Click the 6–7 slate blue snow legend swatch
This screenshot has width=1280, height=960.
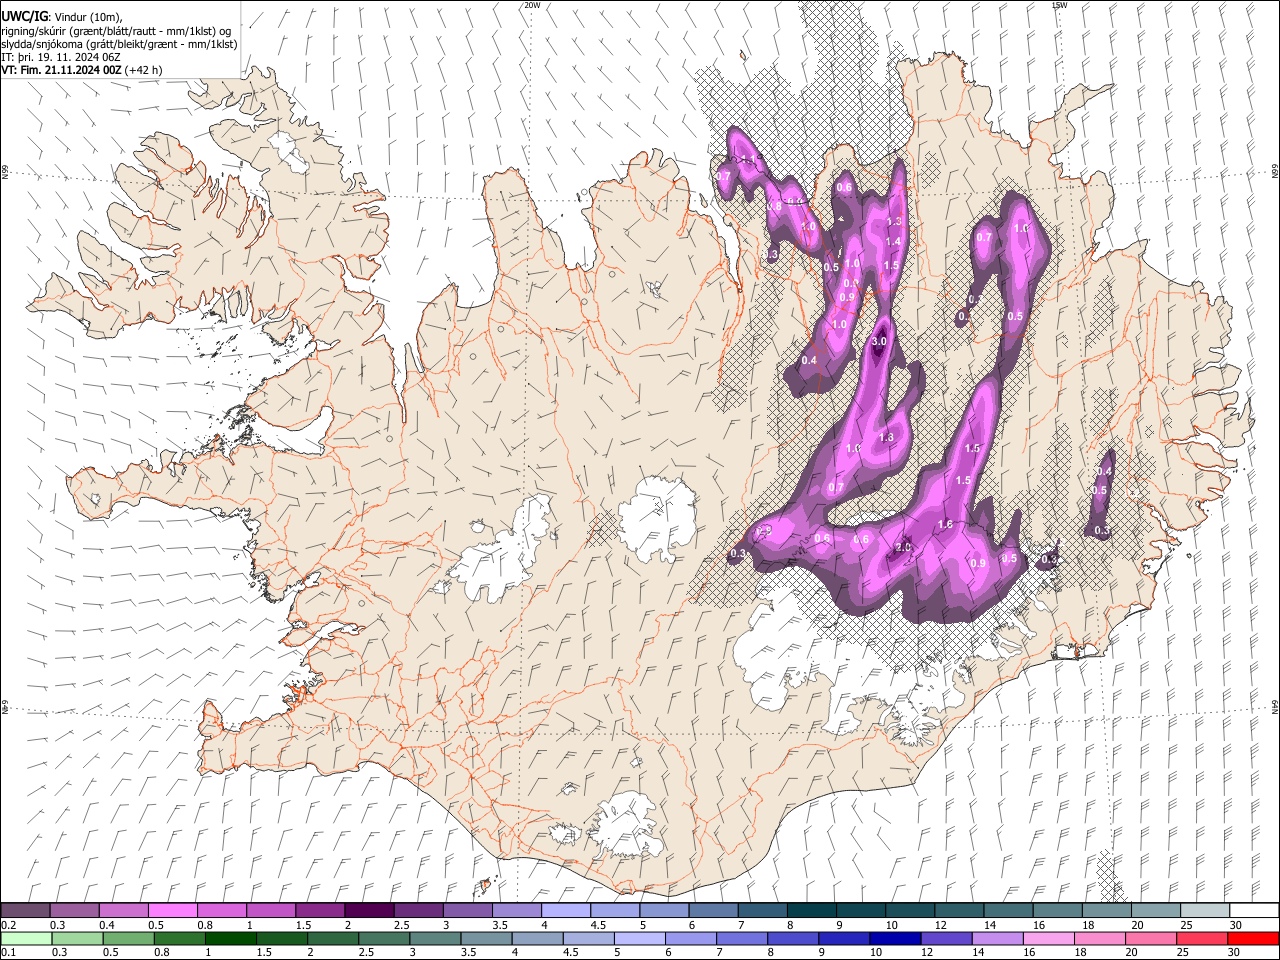pyautogui.click(x=712, y=911)
